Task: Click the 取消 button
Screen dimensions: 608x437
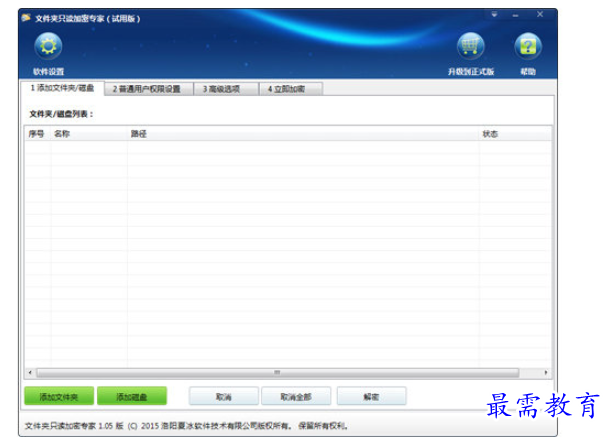Action: coord(224,396)
